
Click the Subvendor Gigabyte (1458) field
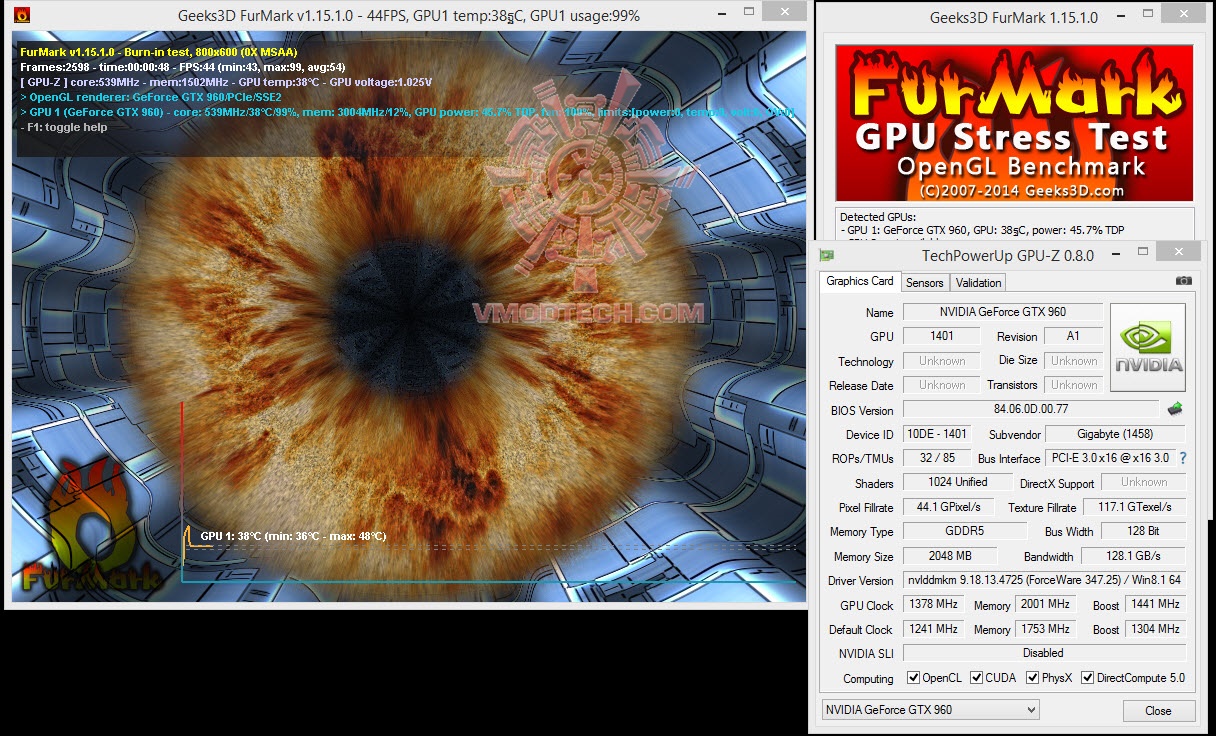click(1115, 434)
